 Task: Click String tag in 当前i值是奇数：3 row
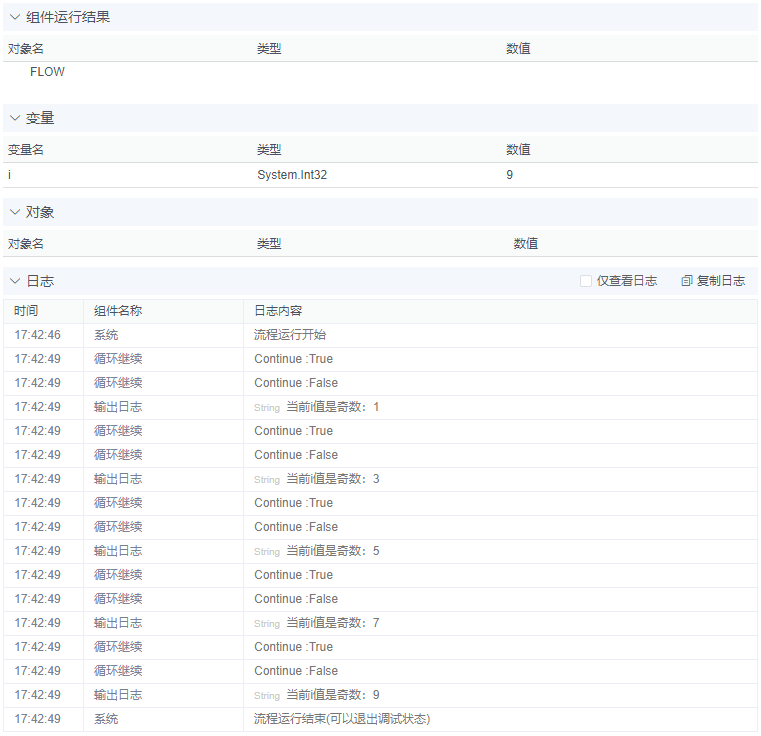tap(267, 480)
